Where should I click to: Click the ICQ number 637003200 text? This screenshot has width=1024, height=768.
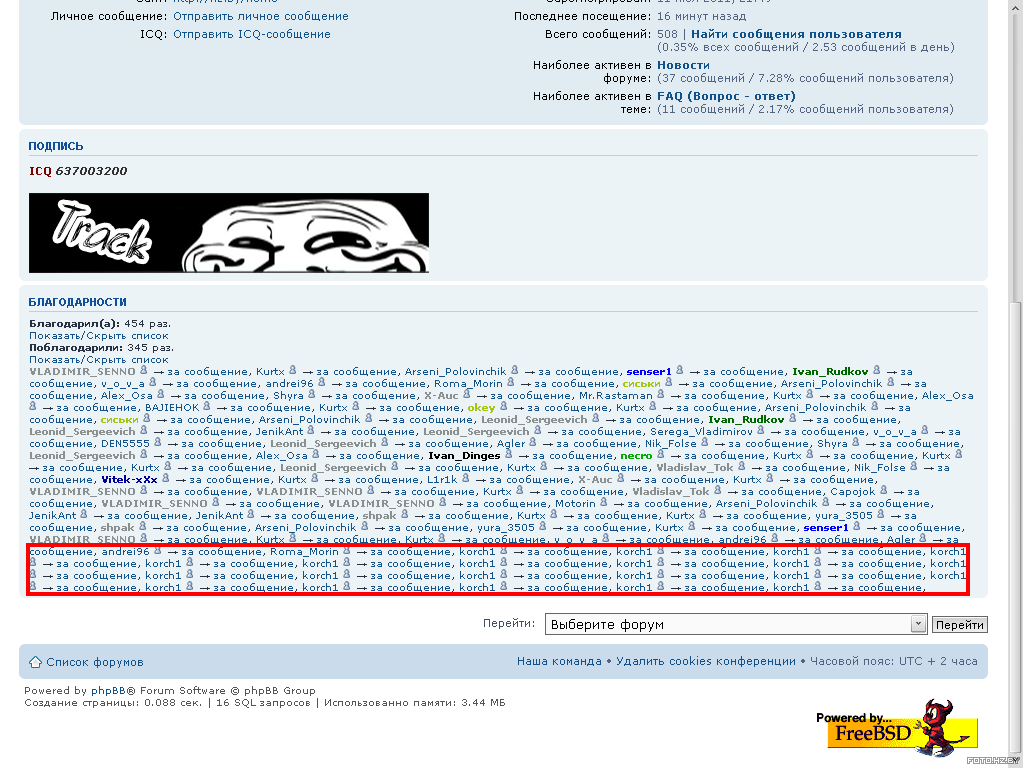tap(91, 171)
